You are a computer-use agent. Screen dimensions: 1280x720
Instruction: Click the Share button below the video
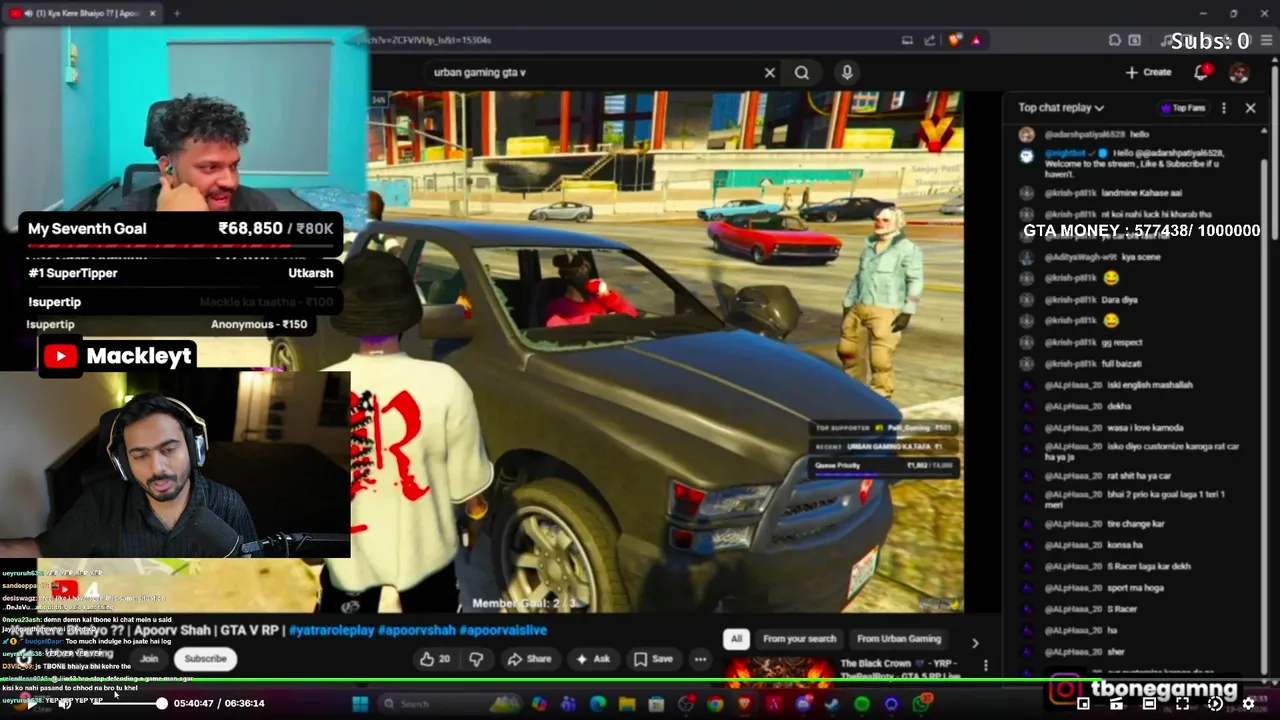[529, 659]
